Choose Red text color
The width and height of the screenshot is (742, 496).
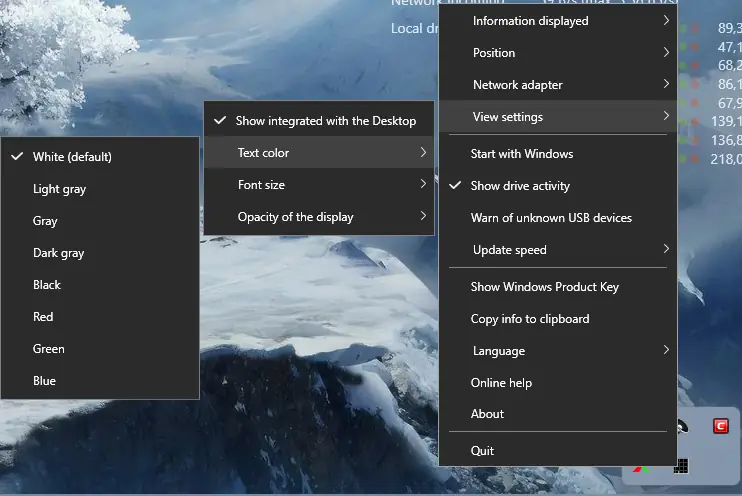tap(100, 317)
